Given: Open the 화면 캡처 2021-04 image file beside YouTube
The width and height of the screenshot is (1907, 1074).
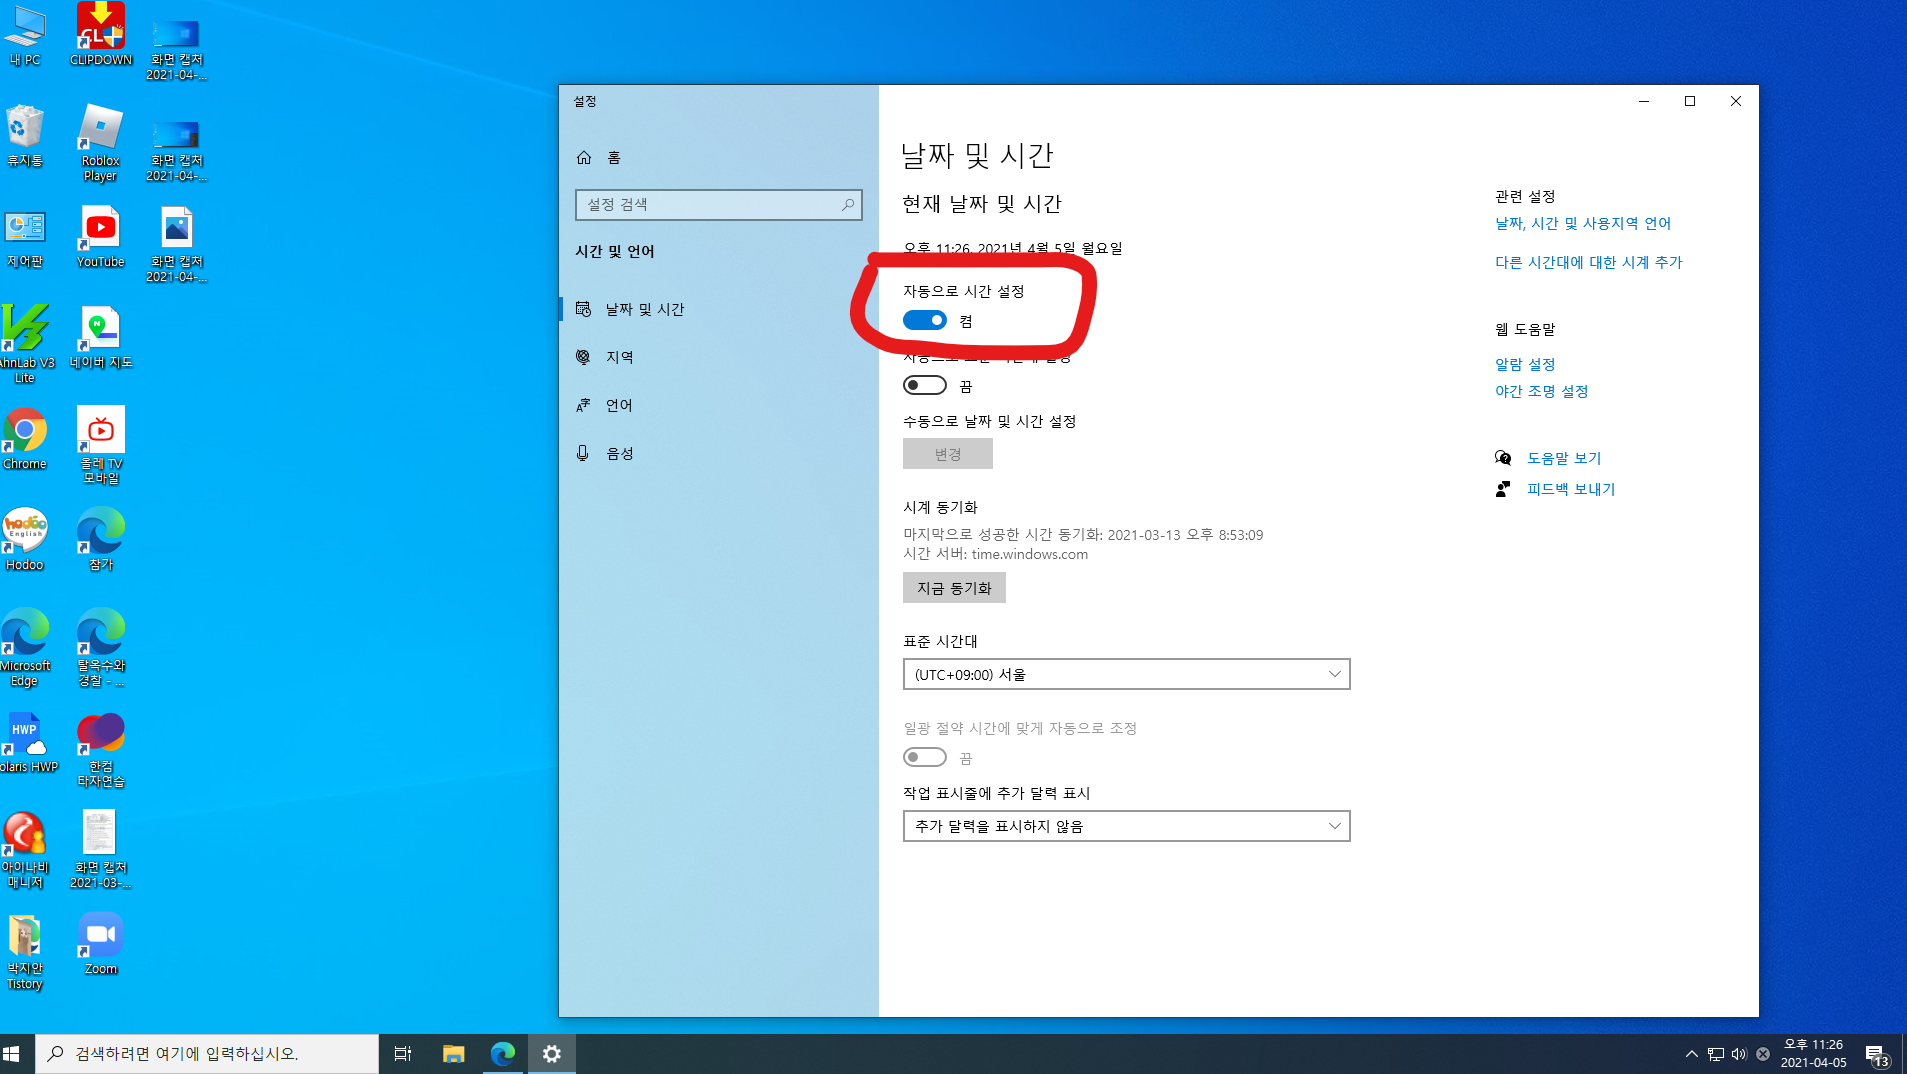Looking at the screenshot, I should point(176,245).
